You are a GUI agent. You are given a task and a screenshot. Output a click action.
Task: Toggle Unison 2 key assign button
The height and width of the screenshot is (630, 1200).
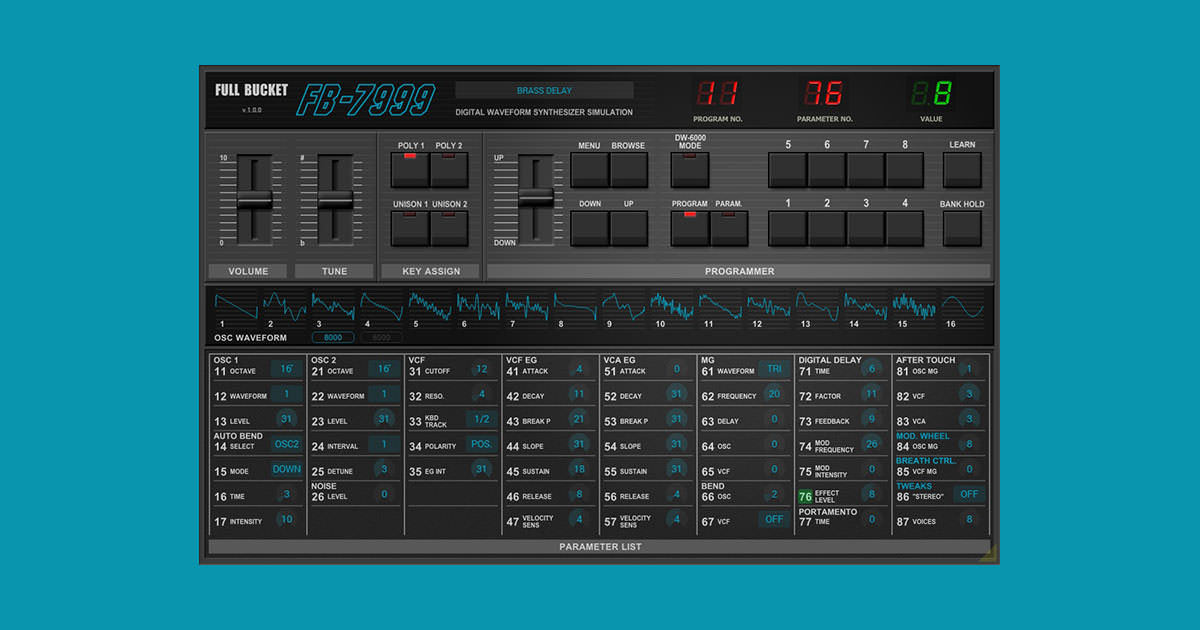click(449, 228)
